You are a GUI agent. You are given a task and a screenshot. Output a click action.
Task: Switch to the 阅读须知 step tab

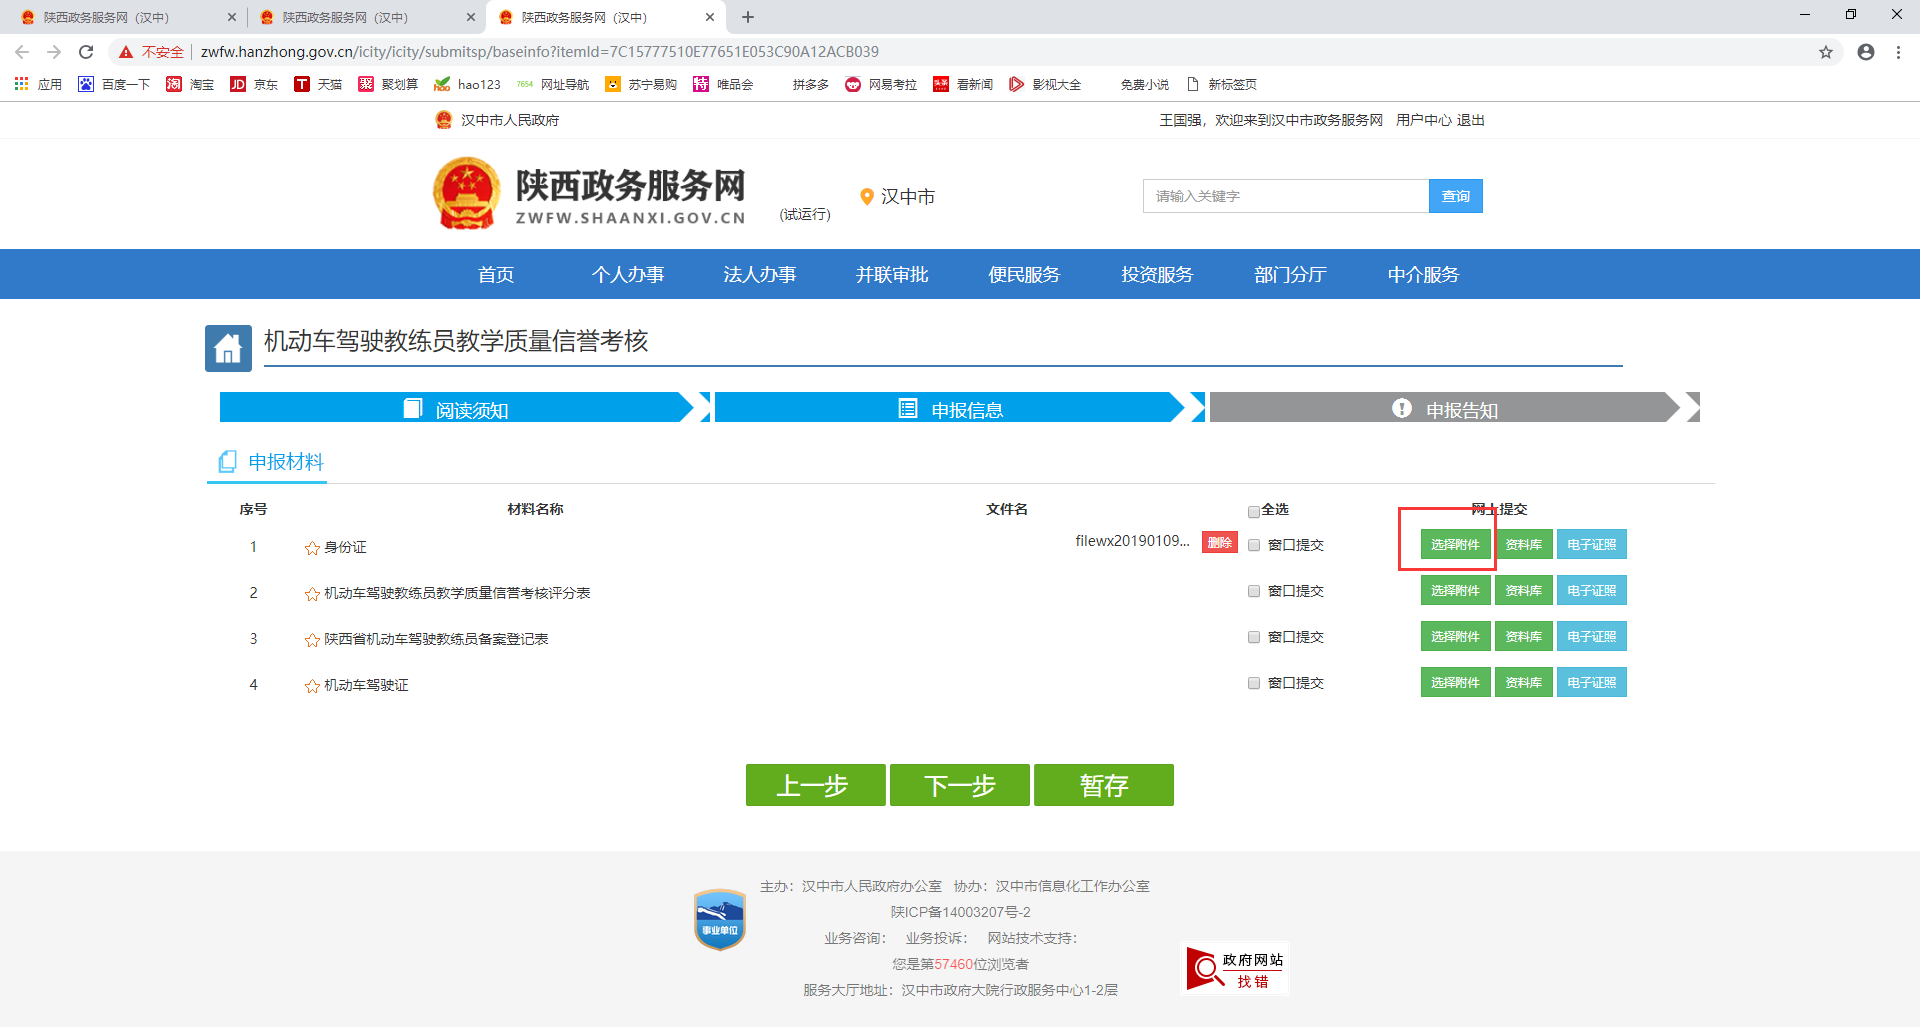pyautogui.click(x=456, y=408)
